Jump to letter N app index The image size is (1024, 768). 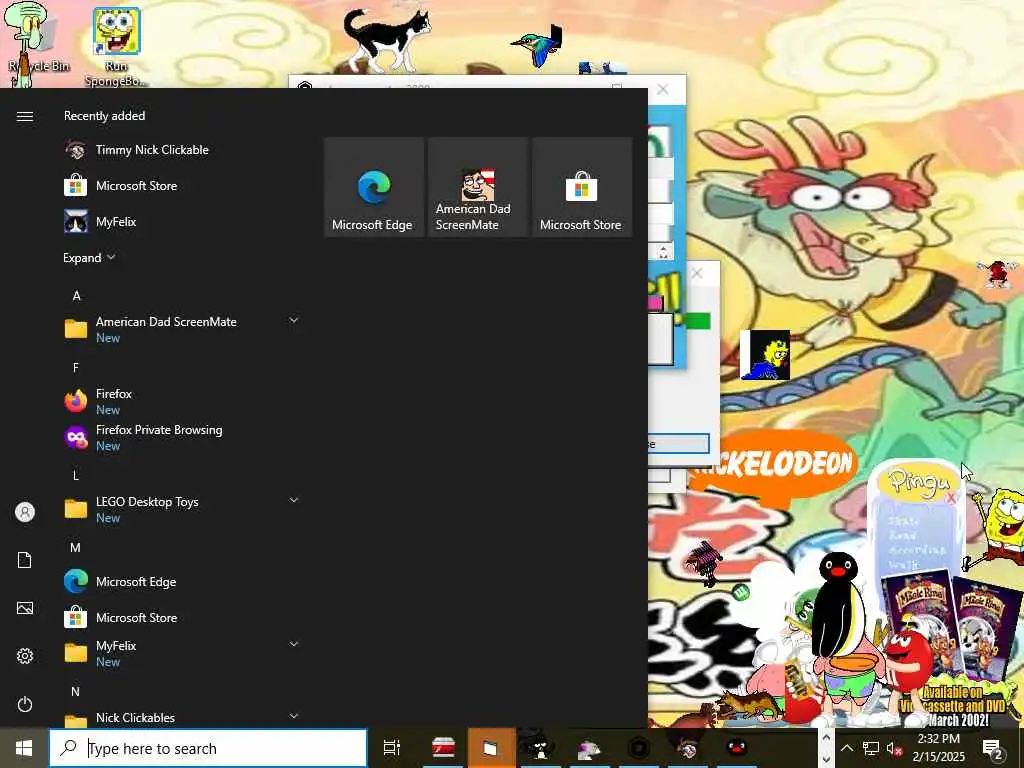(x=76, y=692)
